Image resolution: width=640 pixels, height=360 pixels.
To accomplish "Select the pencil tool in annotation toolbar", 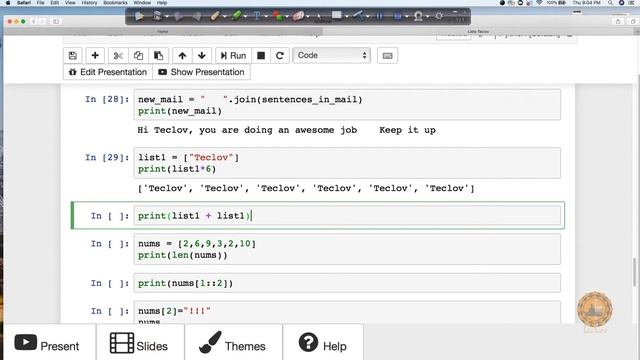I will pos(215,16).
